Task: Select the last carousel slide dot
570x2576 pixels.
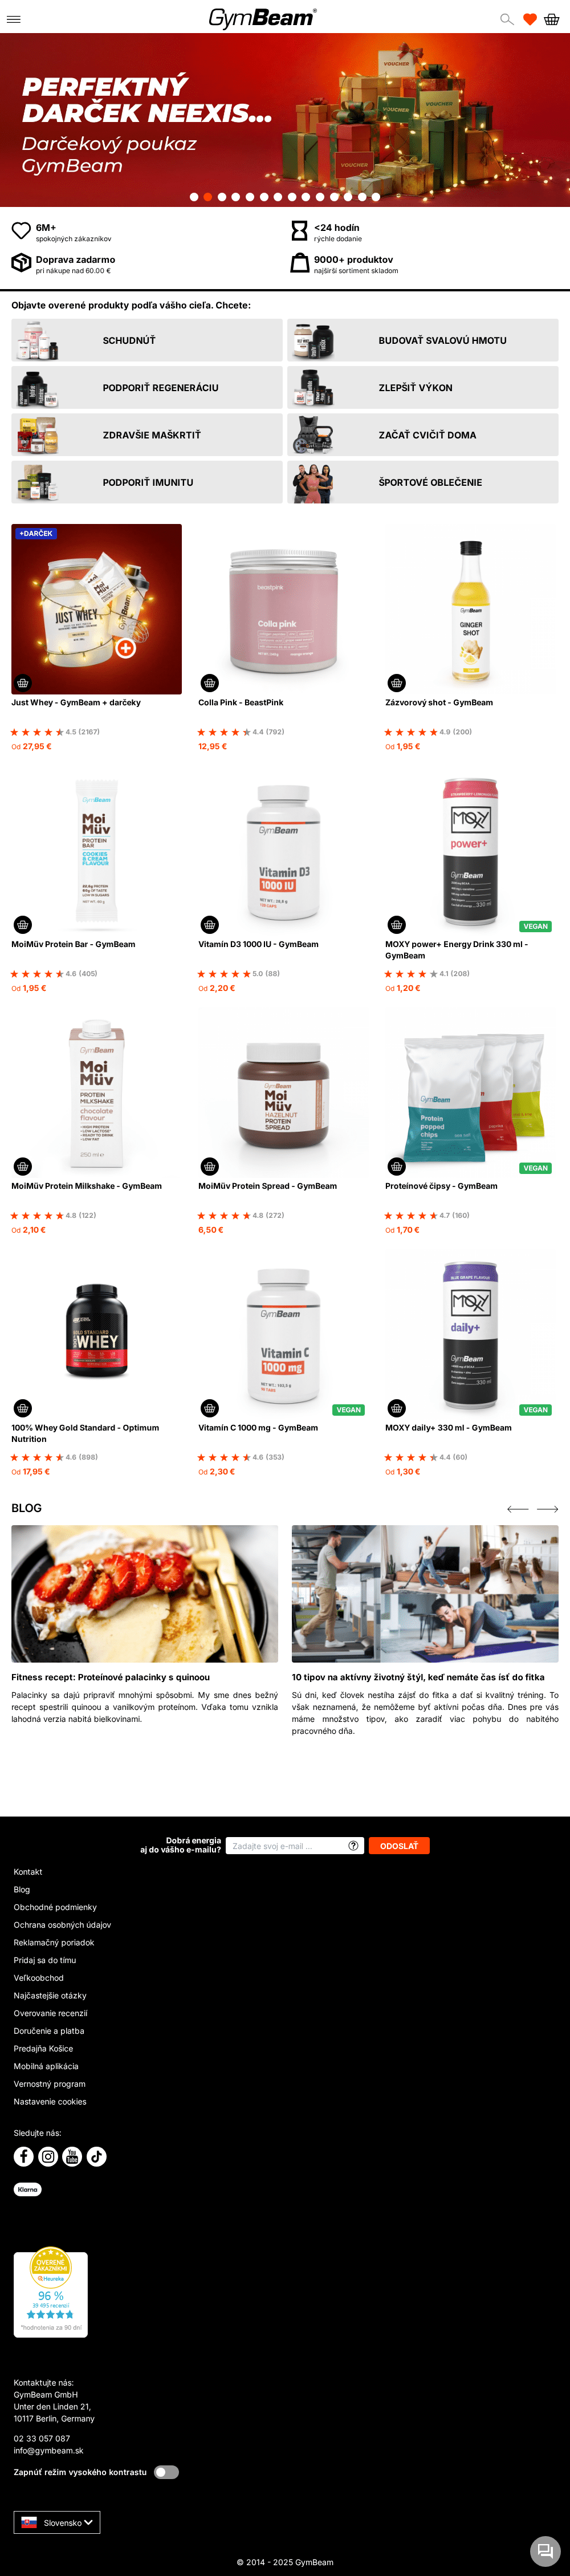Action: click(x=375, y=197)
